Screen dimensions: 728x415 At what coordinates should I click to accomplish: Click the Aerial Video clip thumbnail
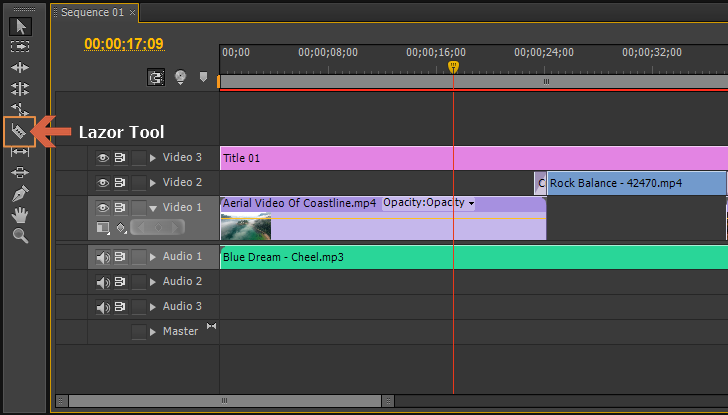246,226
